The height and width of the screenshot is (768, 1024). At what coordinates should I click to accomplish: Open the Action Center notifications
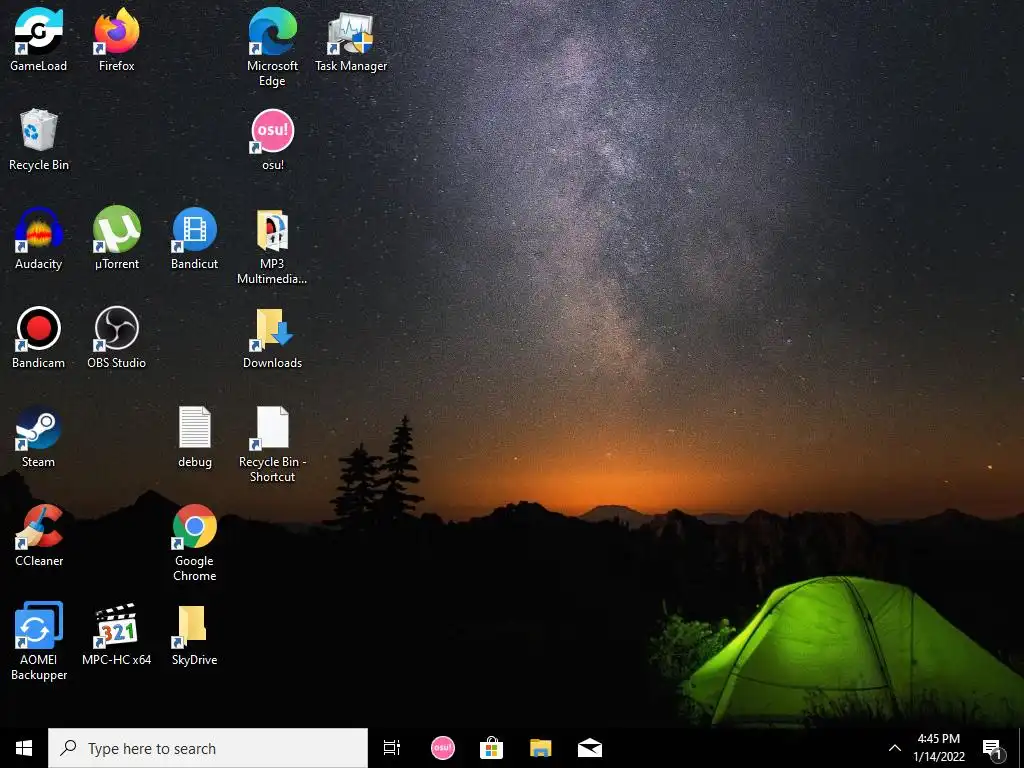click(x=993, y=749)
